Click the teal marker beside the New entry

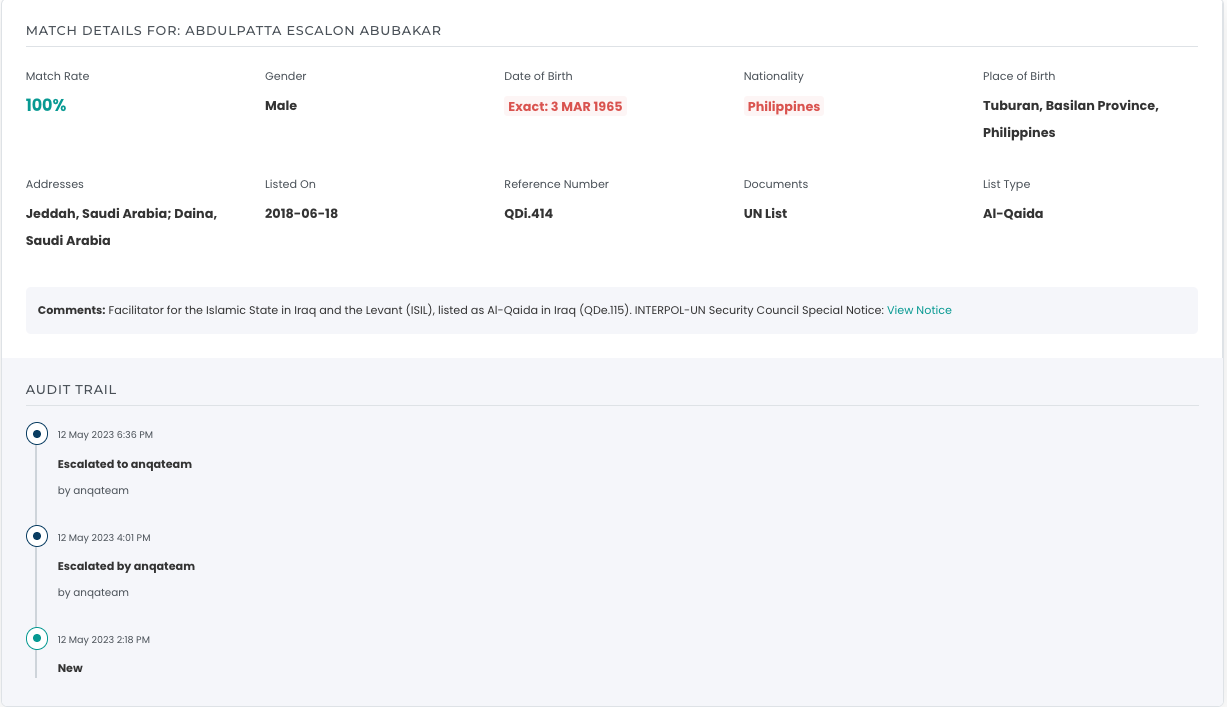pos(37,638)
